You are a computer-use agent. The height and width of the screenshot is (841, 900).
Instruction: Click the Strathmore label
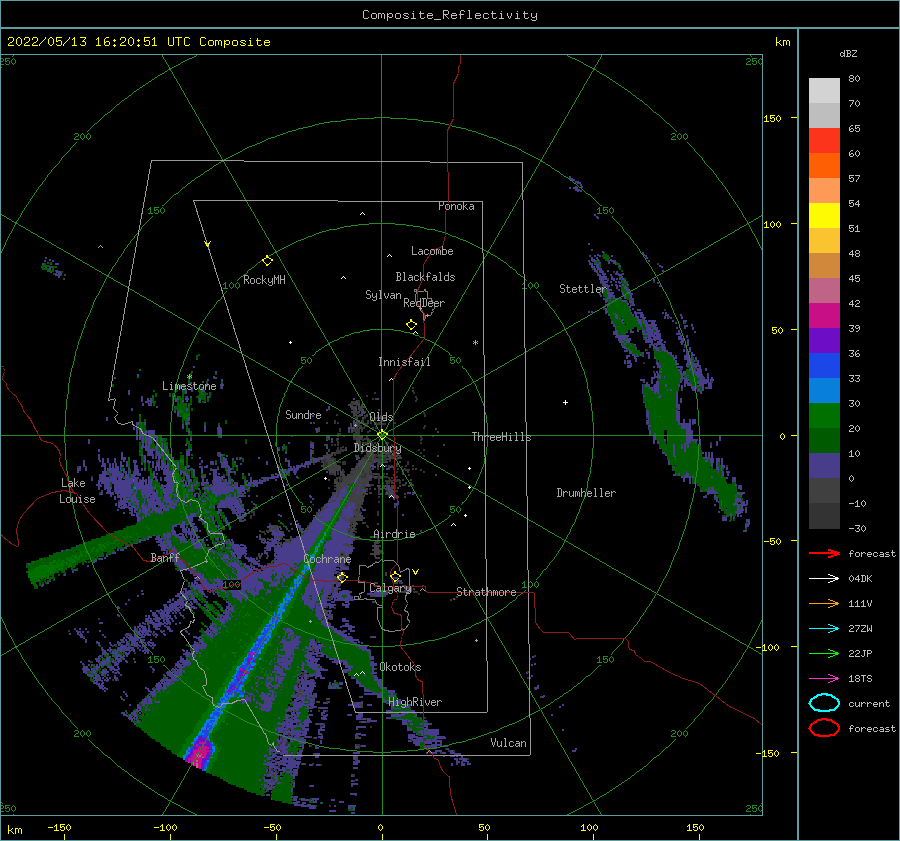[486, 592]
